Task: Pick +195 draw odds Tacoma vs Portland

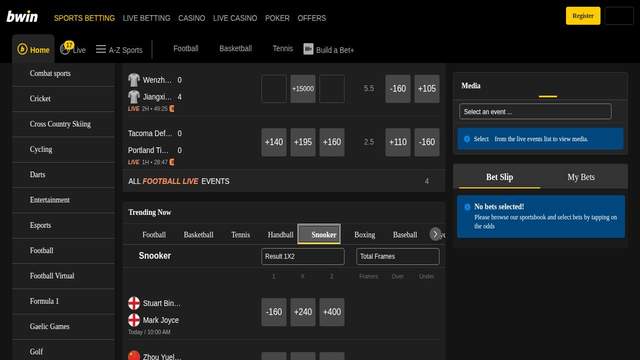Action: pyautogui.click(x=303, y=142)
